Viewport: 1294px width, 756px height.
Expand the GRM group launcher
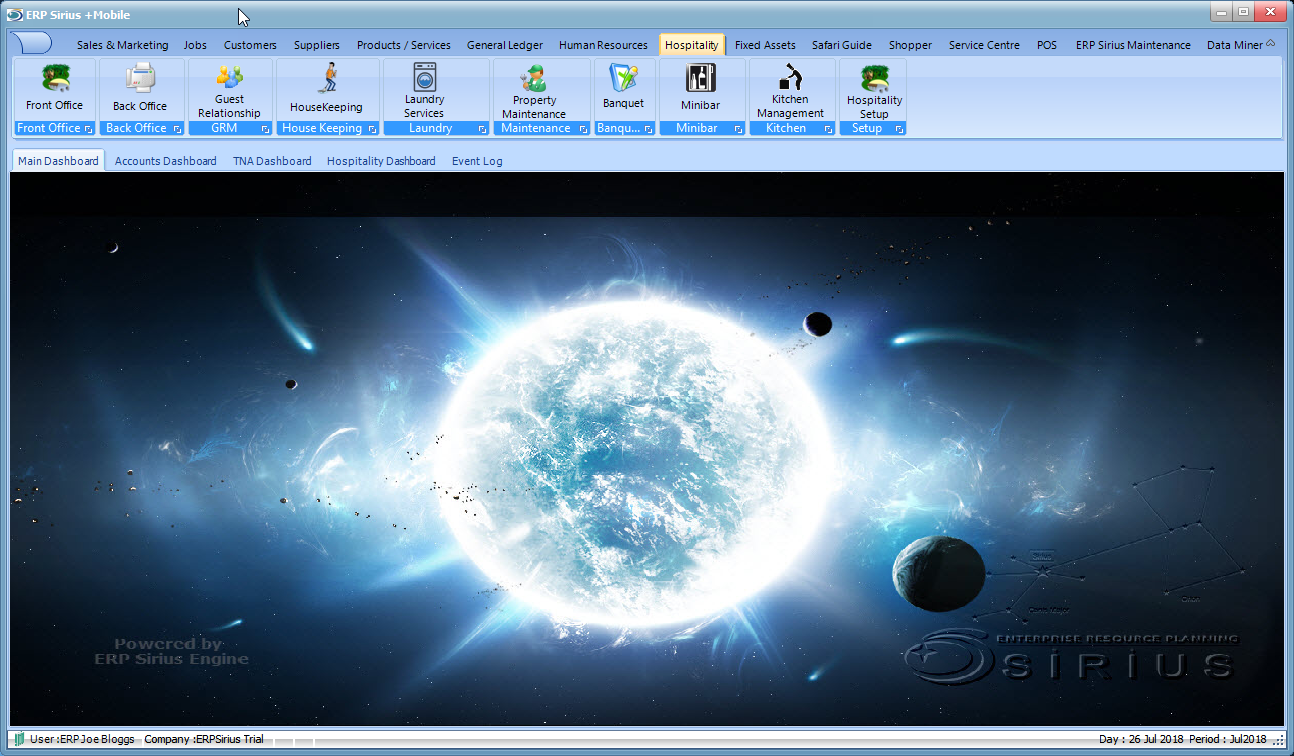[x=265, y=129]
